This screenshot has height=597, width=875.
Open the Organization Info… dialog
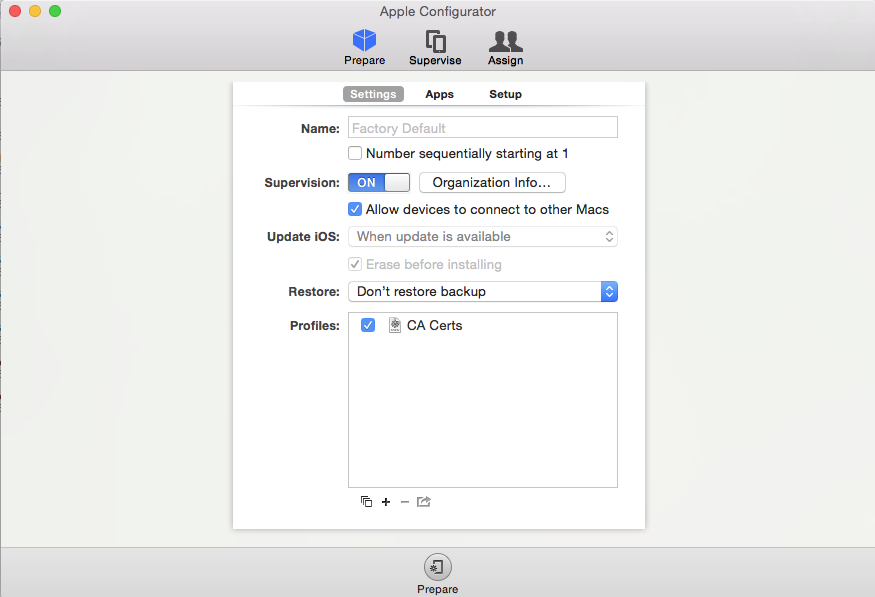click(x=492, y=182)
